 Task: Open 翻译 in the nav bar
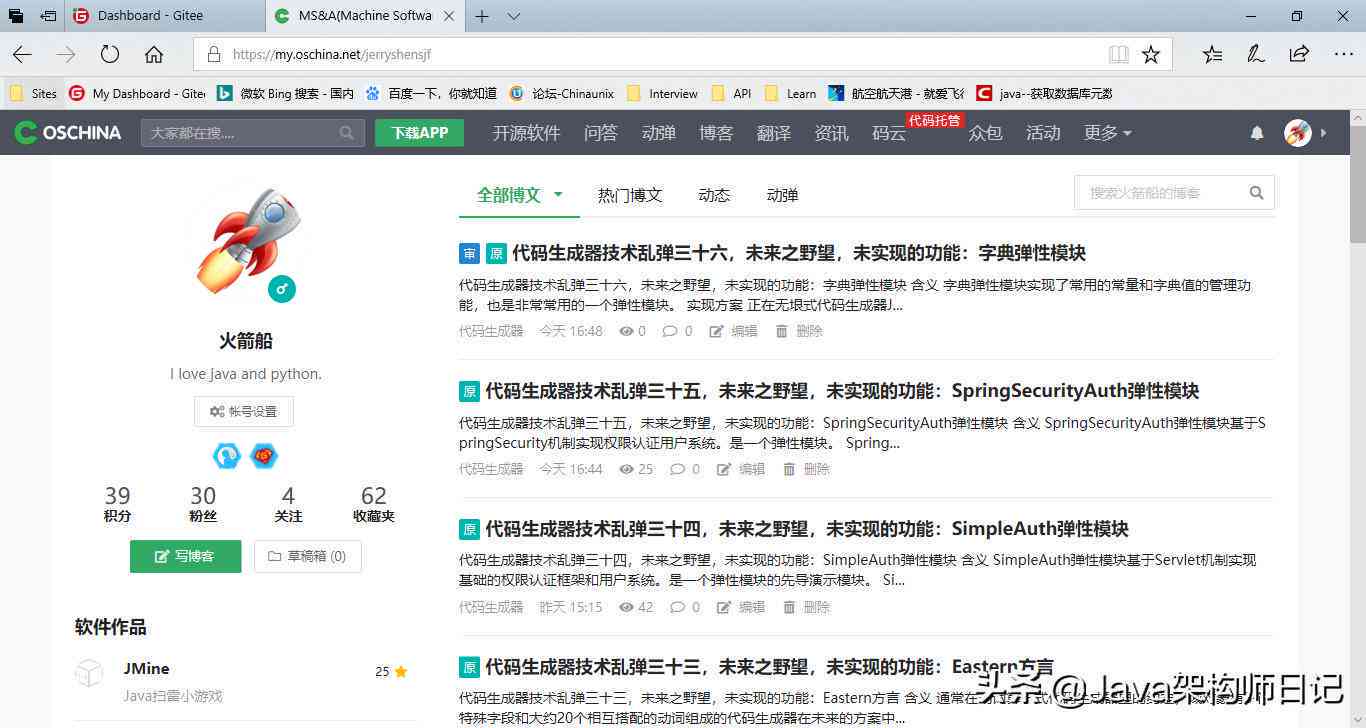774,133
